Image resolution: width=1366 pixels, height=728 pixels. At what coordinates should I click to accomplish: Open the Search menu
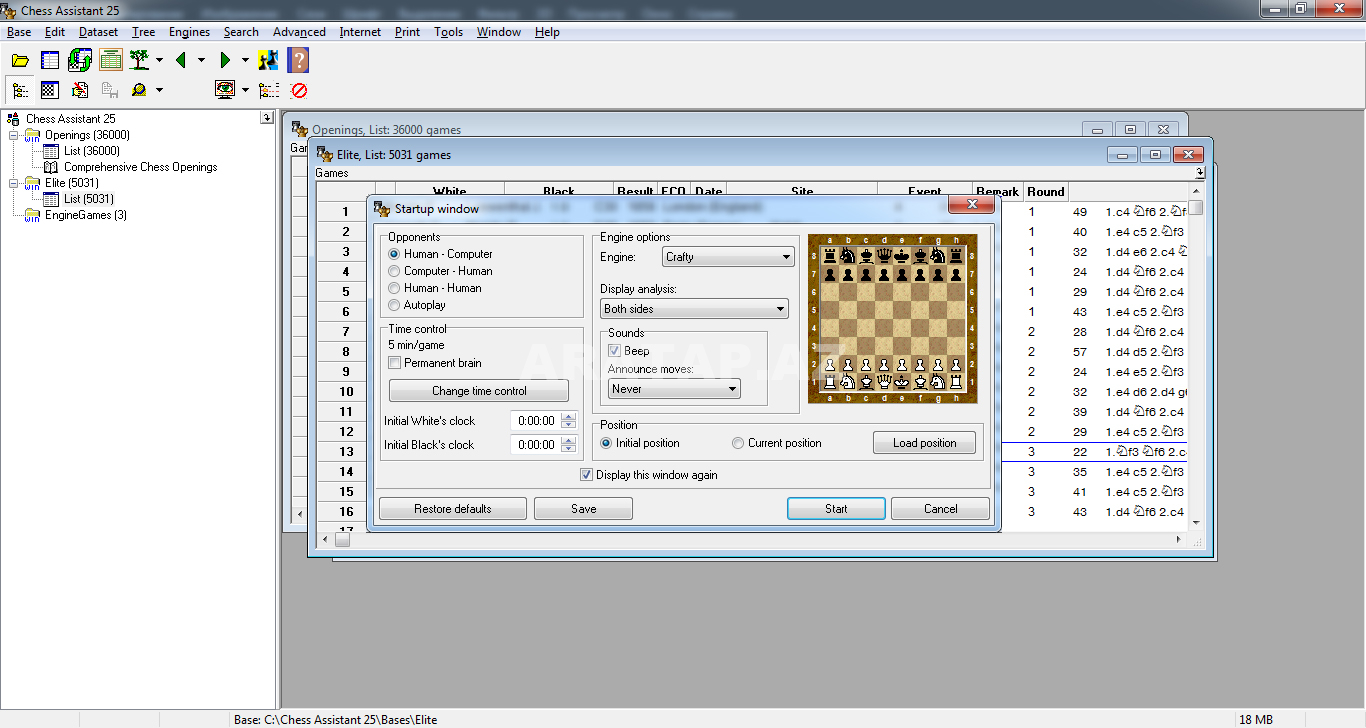(241, 32)
